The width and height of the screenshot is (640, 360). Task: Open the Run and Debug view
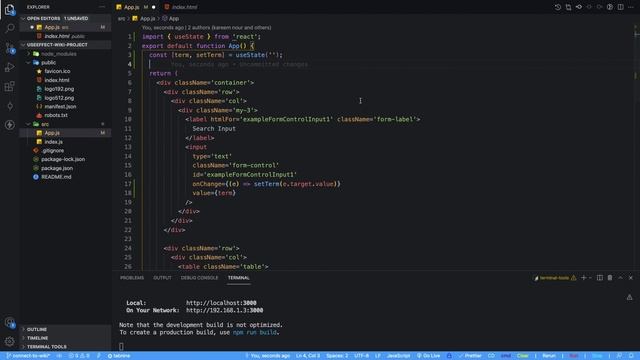pyautogui.click(x=9, y=67)
